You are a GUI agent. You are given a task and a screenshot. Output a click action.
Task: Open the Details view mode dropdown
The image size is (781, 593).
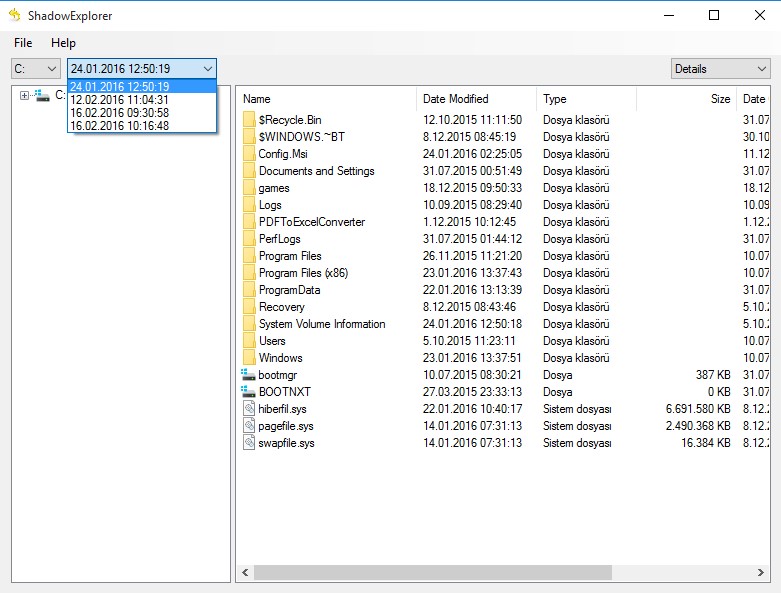[x=720, y=69]
